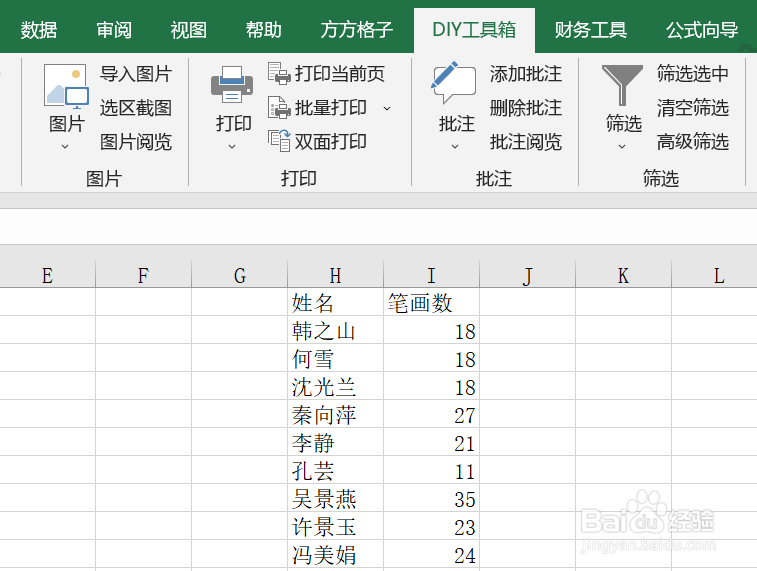Switch to the 视图 tab

pyautogui.click(x=189, y=30)
